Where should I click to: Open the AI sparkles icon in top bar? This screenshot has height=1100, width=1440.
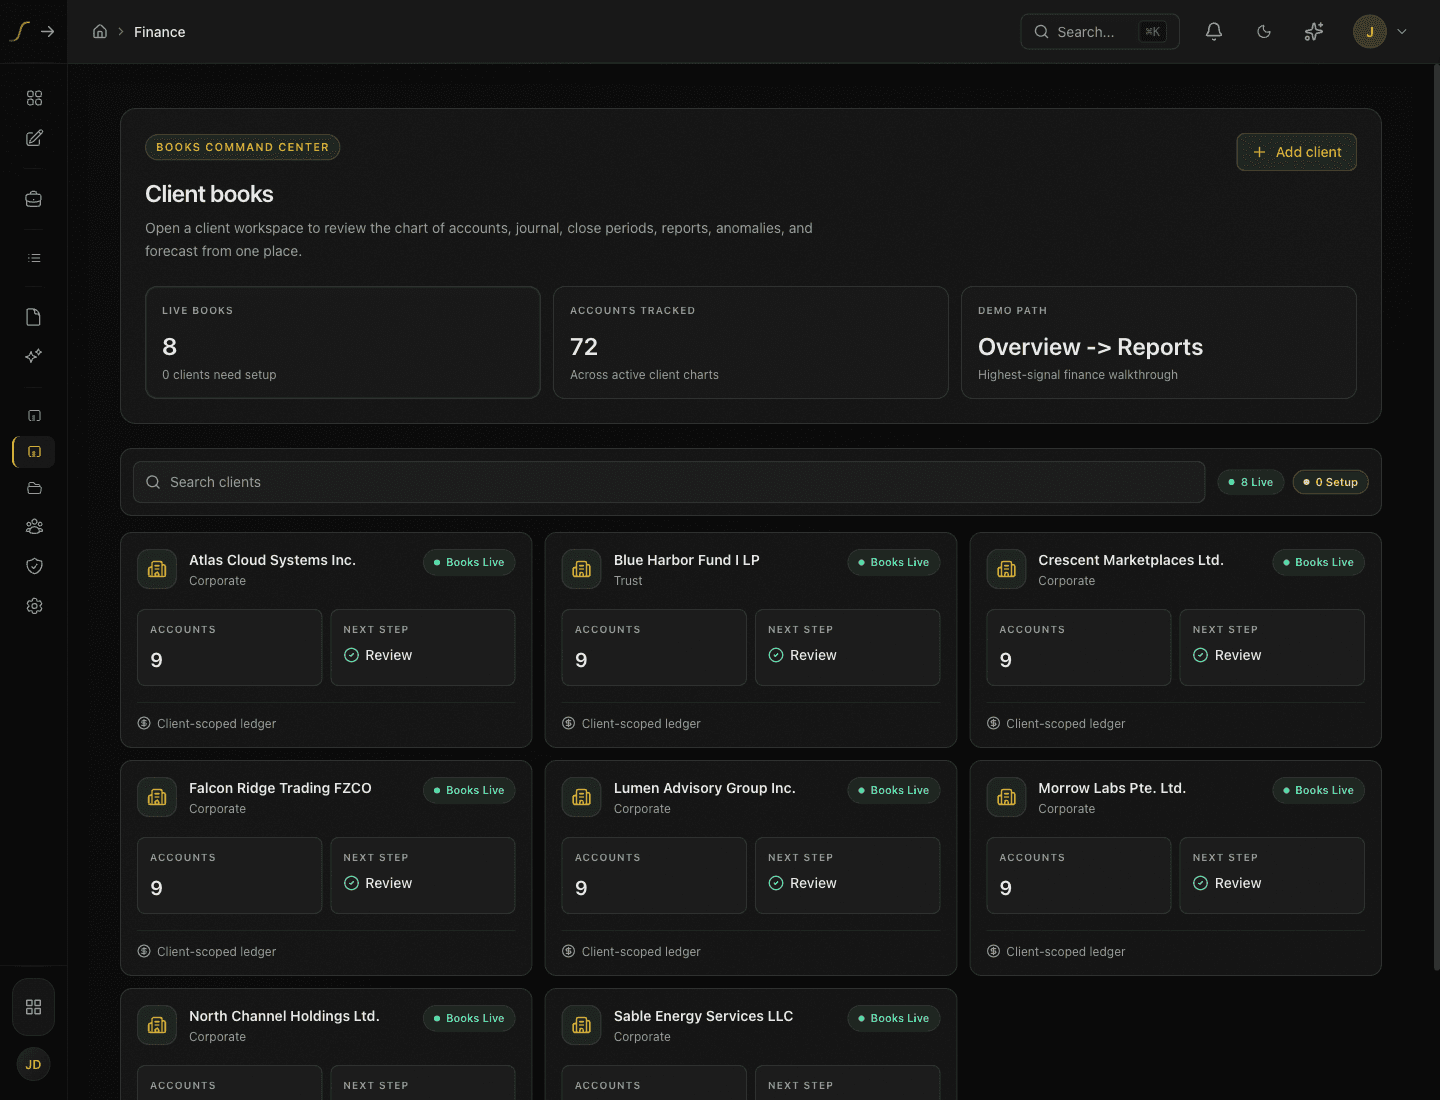1314,31
